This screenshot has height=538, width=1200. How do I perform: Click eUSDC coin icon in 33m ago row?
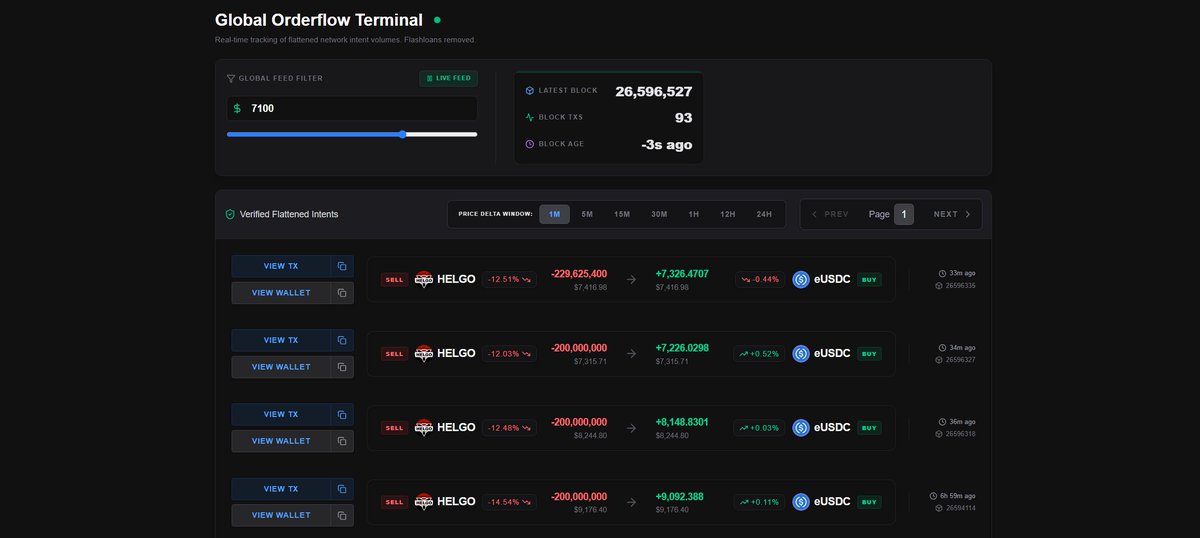[x=801, y=279]
